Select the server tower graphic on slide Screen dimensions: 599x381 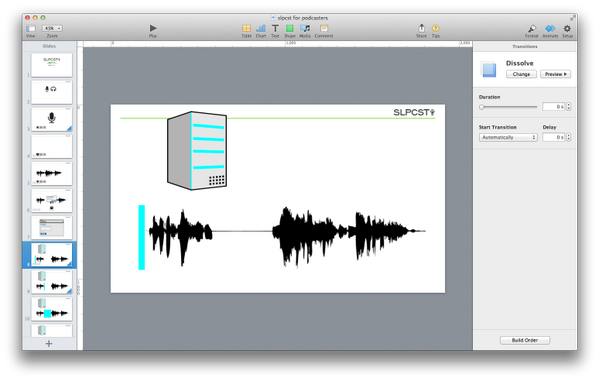click(197, 151)
